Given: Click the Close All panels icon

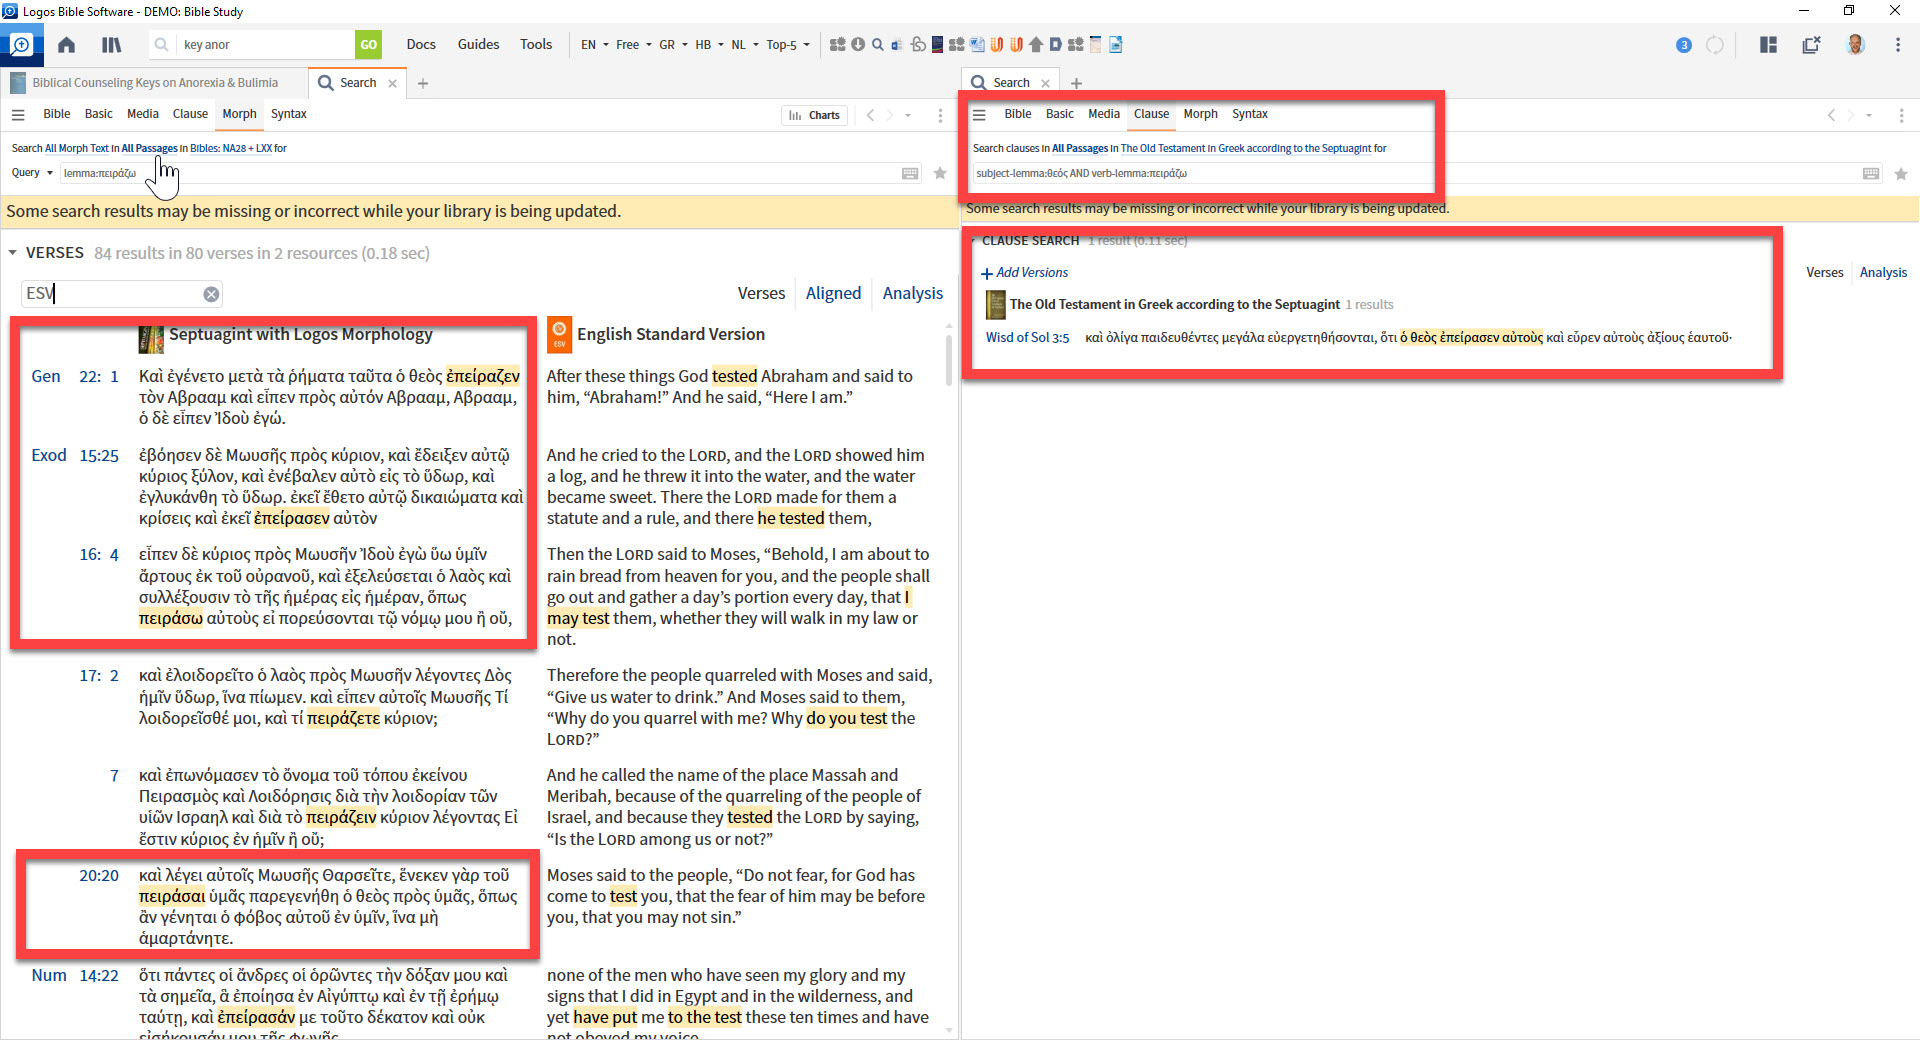Looking at the screenshot, I should (x=1811, y=45).
